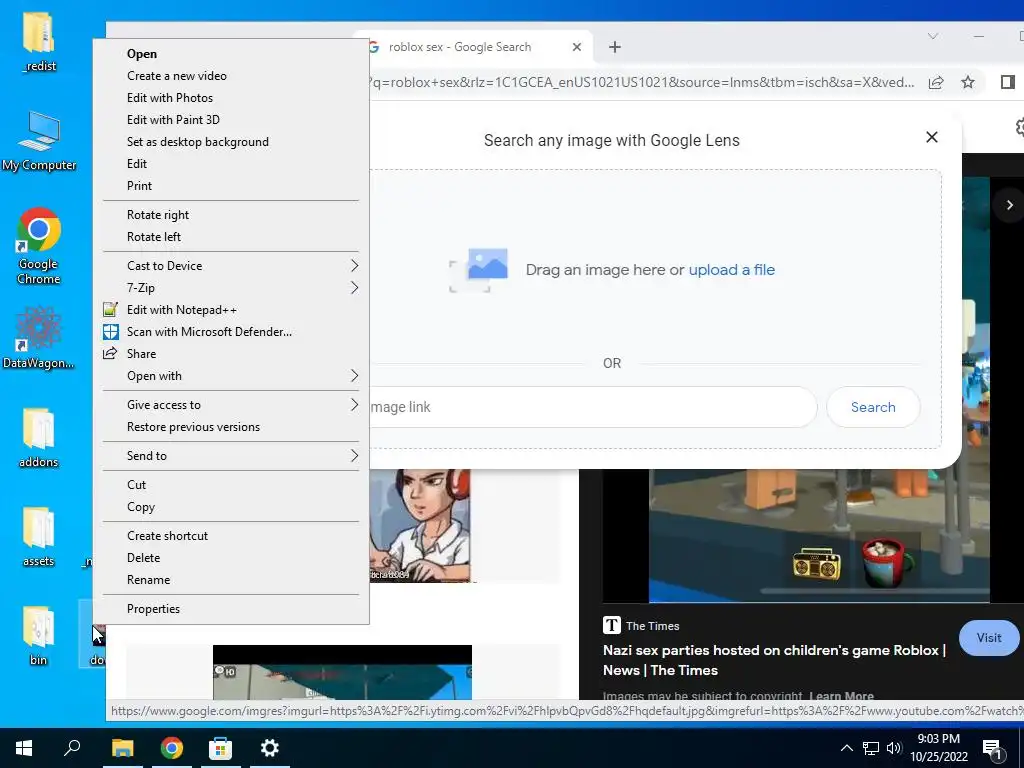
Task: Open the DataWagon desktop shortcut
Action: (x=38, y=336)
